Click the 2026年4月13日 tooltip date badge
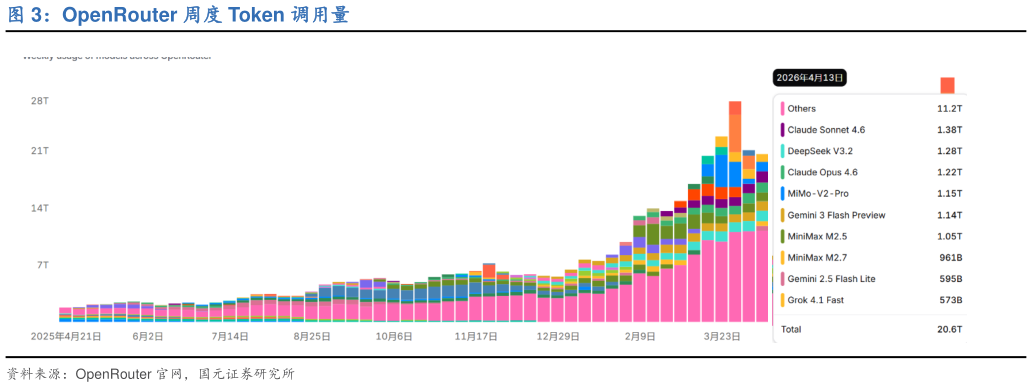 pyautogui.click(x=810, y=77)
